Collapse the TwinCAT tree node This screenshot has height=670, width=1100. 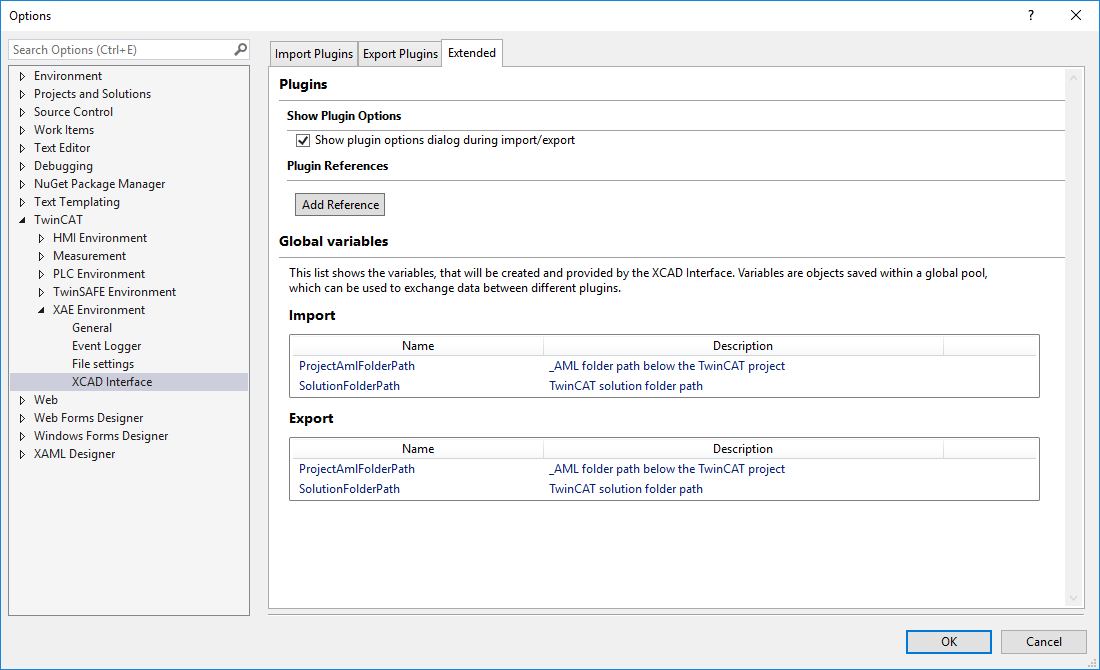[22, 220]
